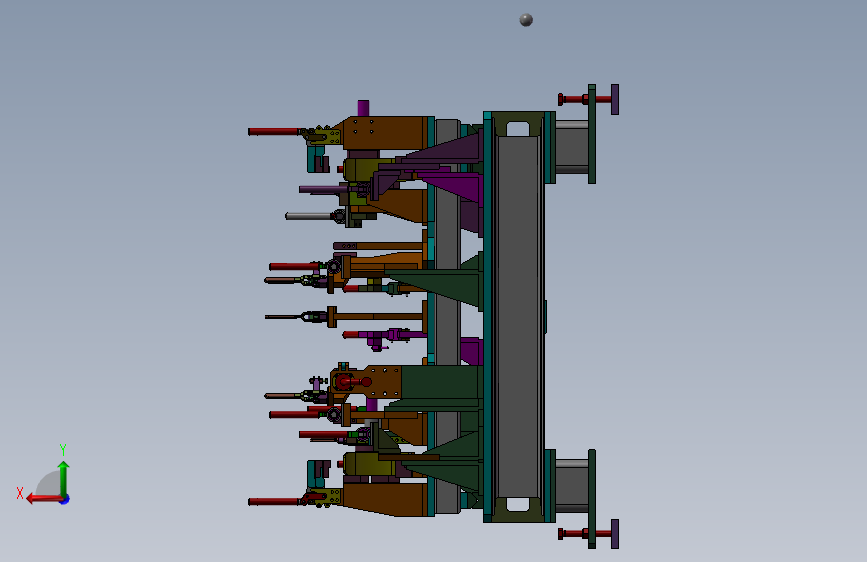Select the purple foot pad at the bottom right
The width and height of the screenshot is (867, 562).
[x=615, y=534]
